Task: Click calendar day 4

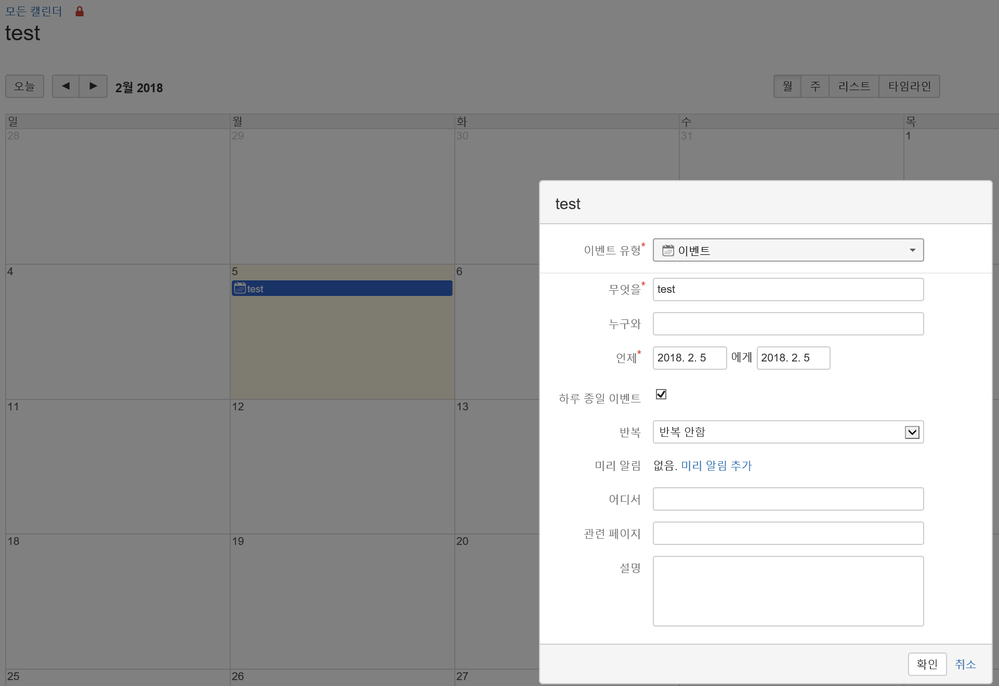Action: click(118, 332)
